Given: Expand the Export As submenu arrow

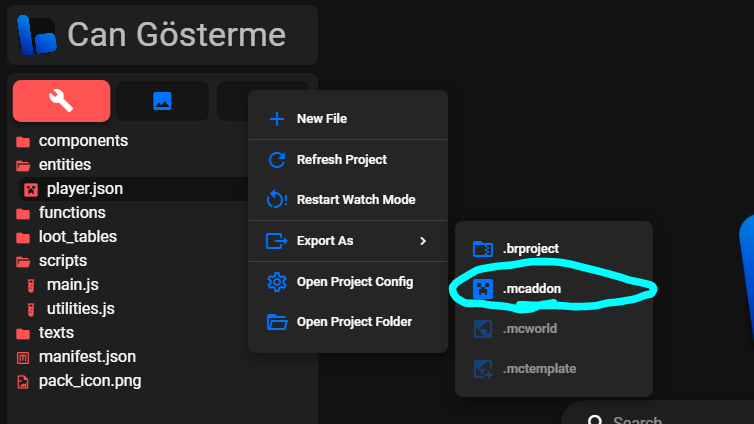Looking at the screenshot, I should (x=423, y=241).
